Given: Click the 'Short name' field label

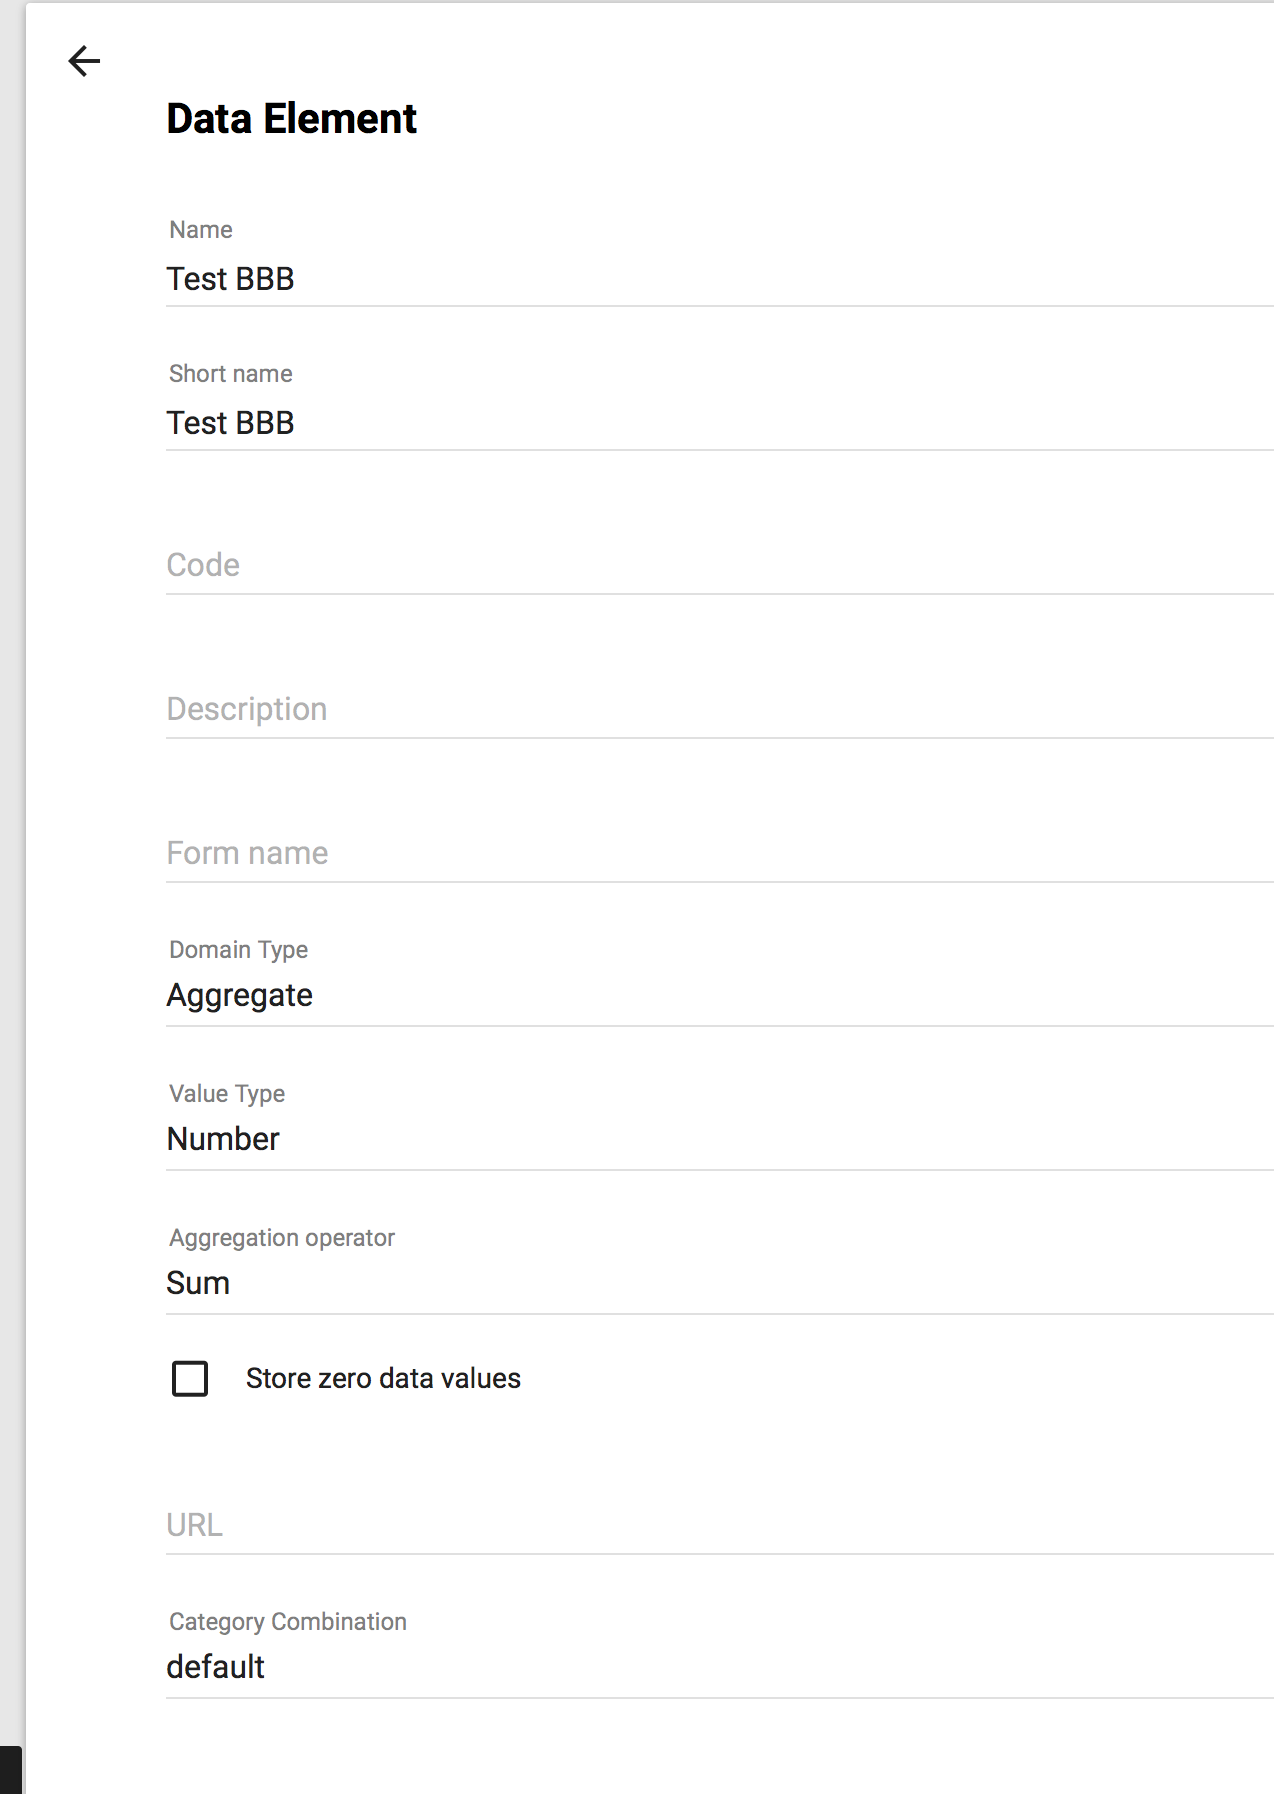Looking at the screenshot, I should [231, 374].
